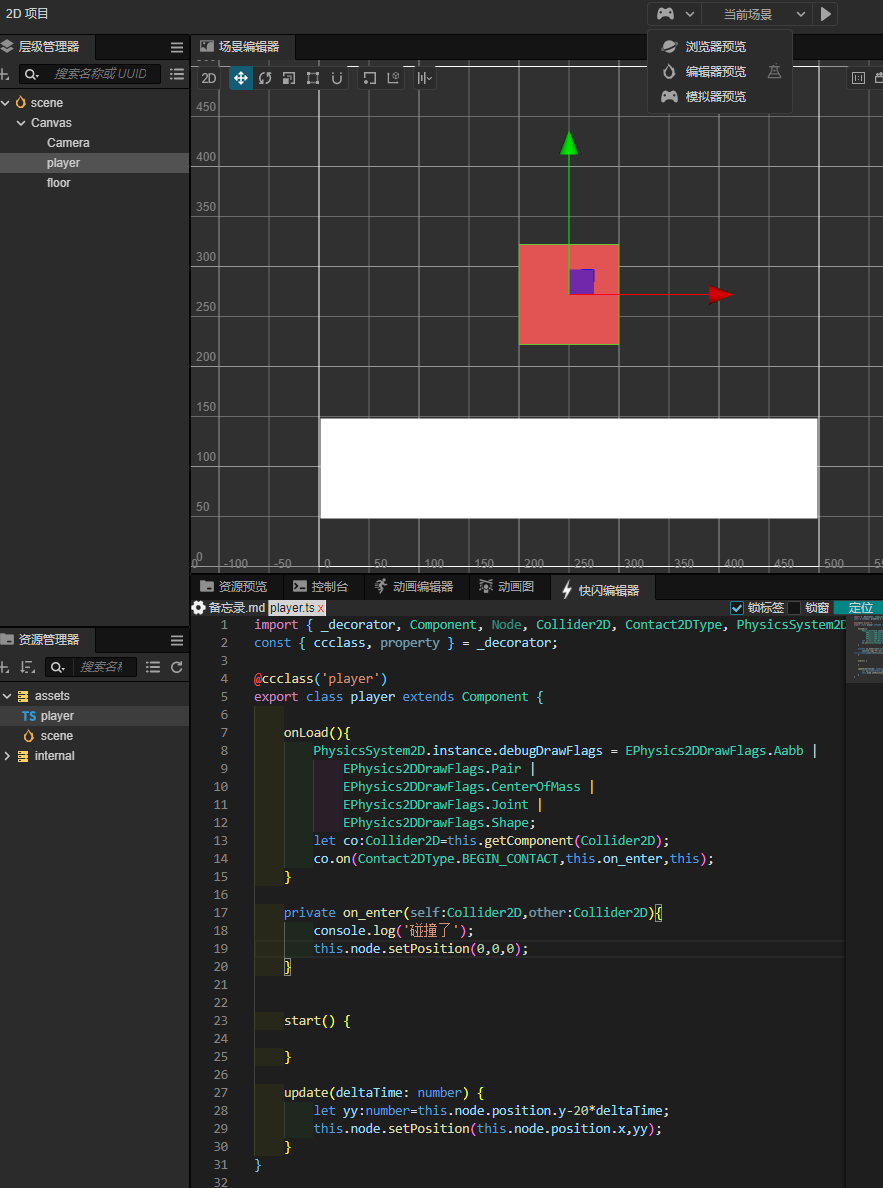Toggle the snap magnet tool
The image size is (883, 1188).
(x=337, y=78)
